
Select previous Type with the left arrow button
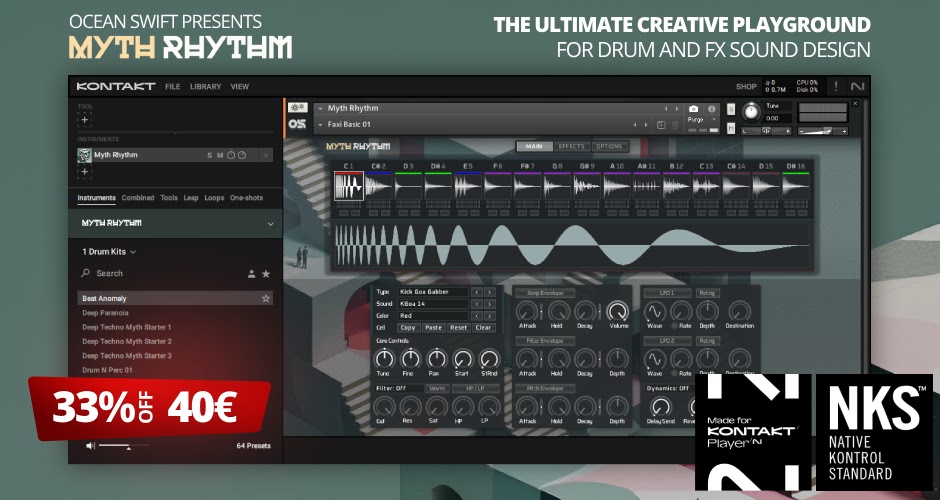[477, 292]
